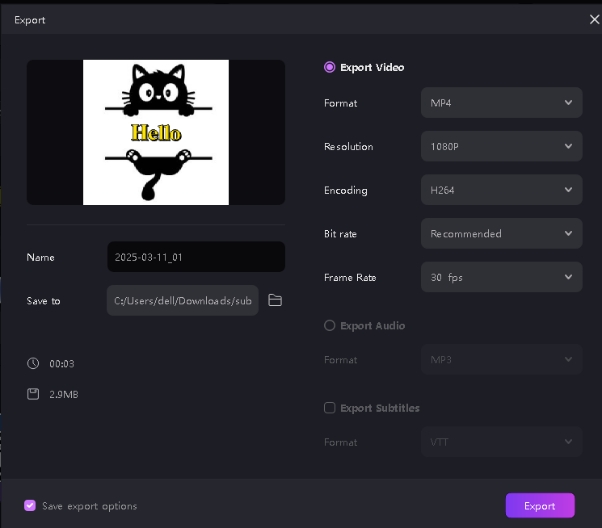Image resolution: width=602 pixels, height=528 pixels.
Task: Enable the Export Subtitles checkbox
Action: tap(329, 408)
